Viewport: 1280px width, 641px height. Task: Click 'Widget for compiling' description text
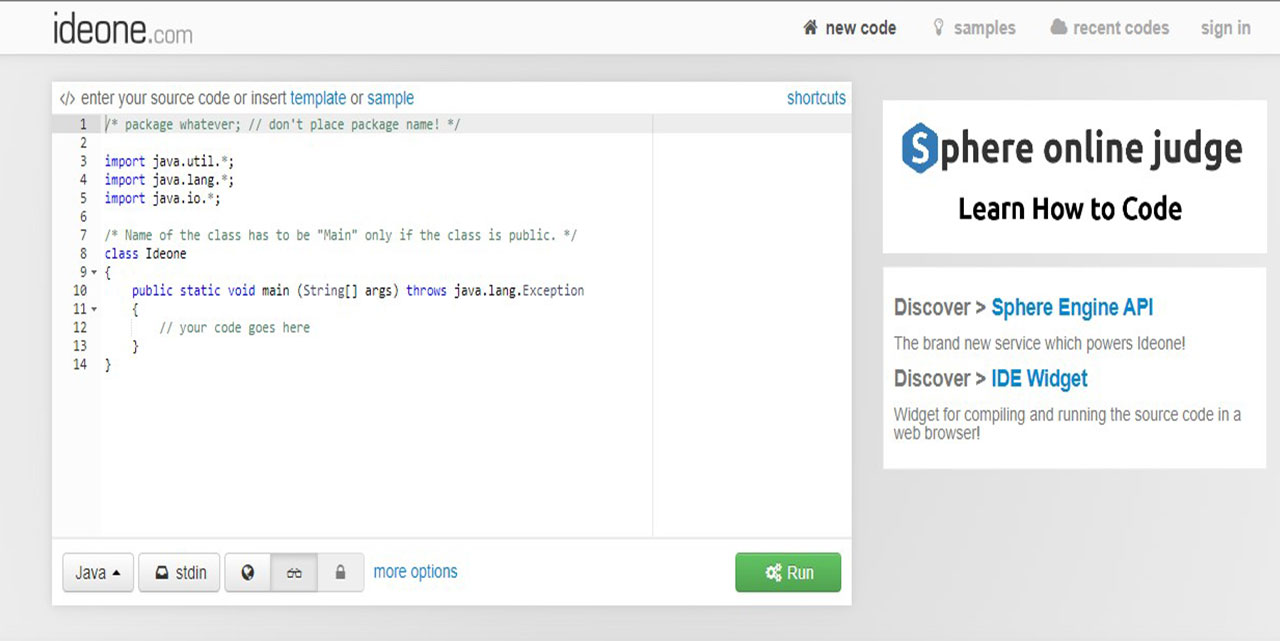pos(1067,423)
